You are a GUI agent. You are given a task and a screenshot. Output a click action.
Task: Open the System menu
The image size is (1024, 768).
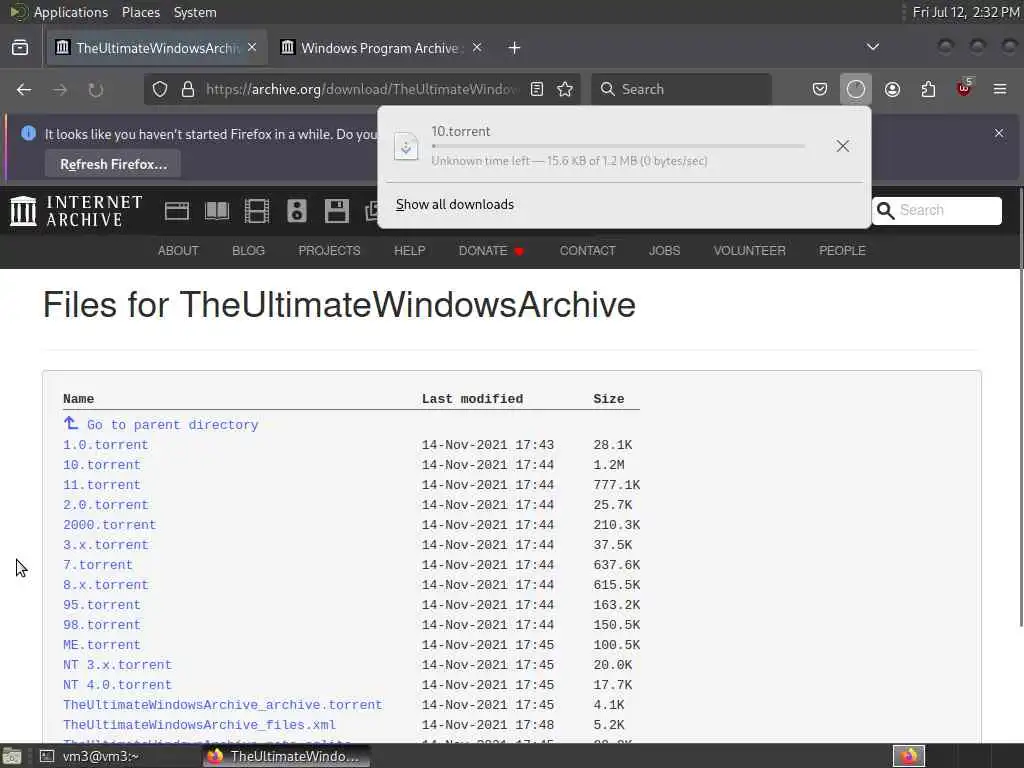195,12
